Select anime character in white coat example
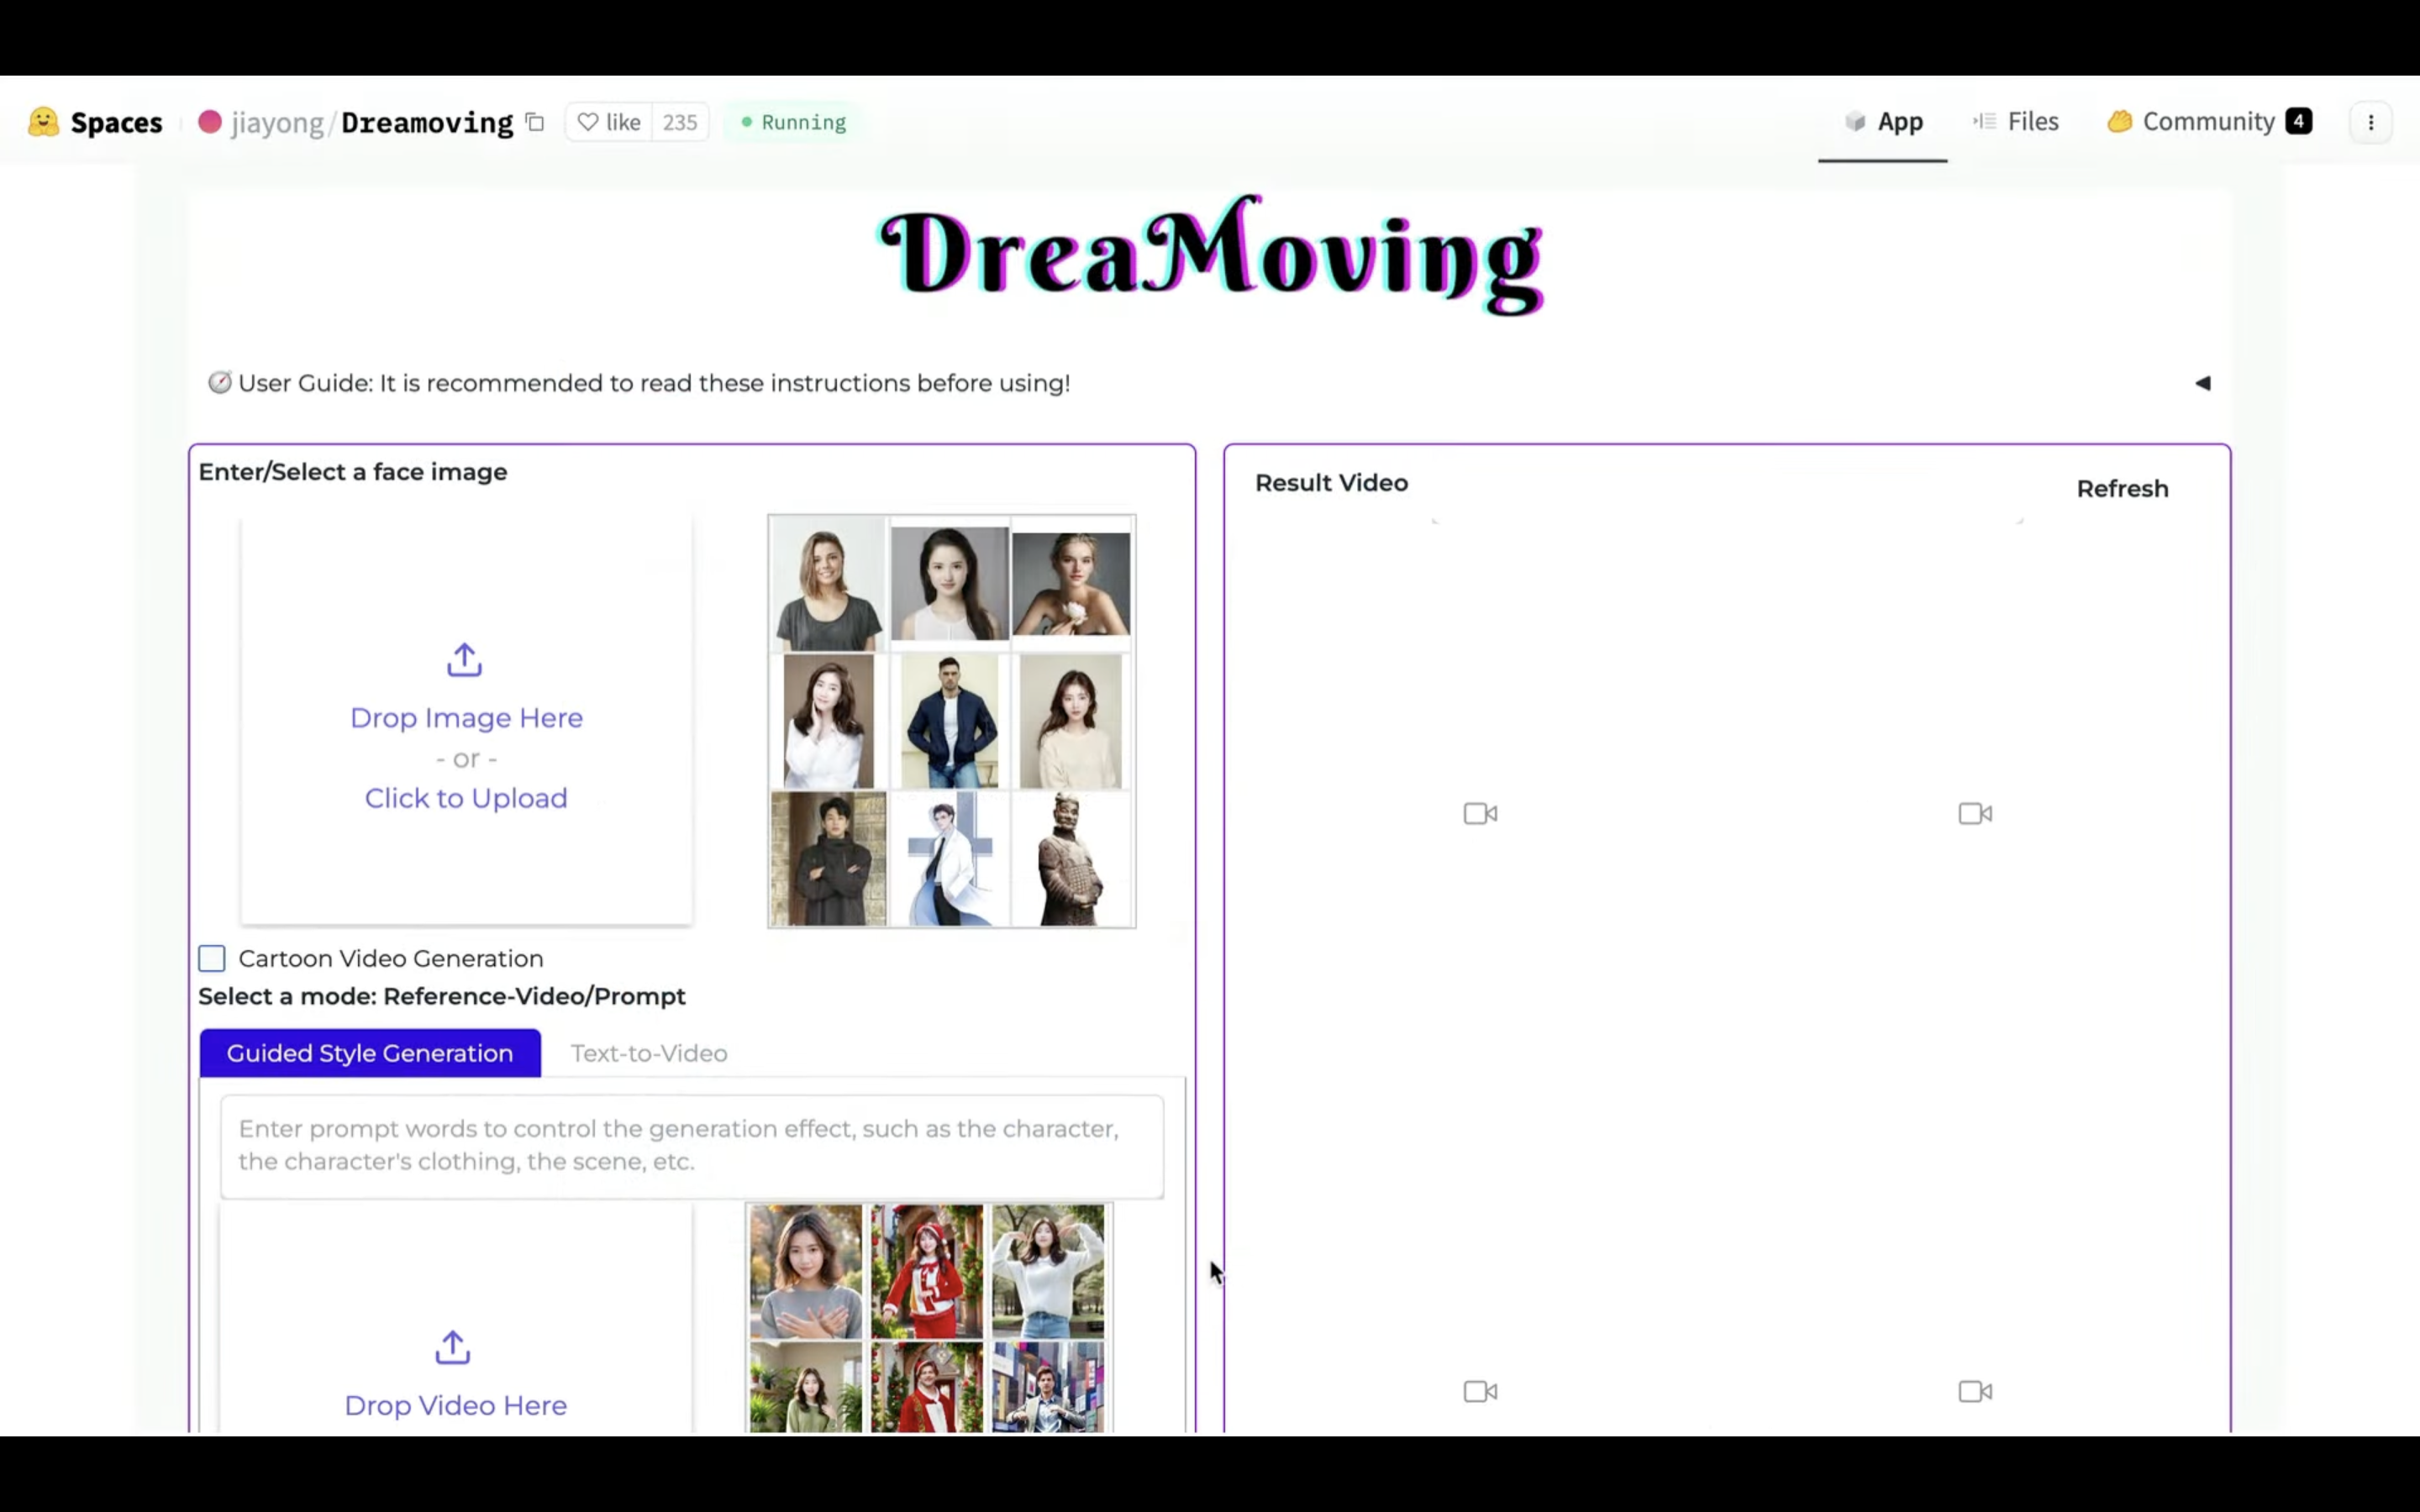This screenshot has width=2420, height=1512. 950,859
